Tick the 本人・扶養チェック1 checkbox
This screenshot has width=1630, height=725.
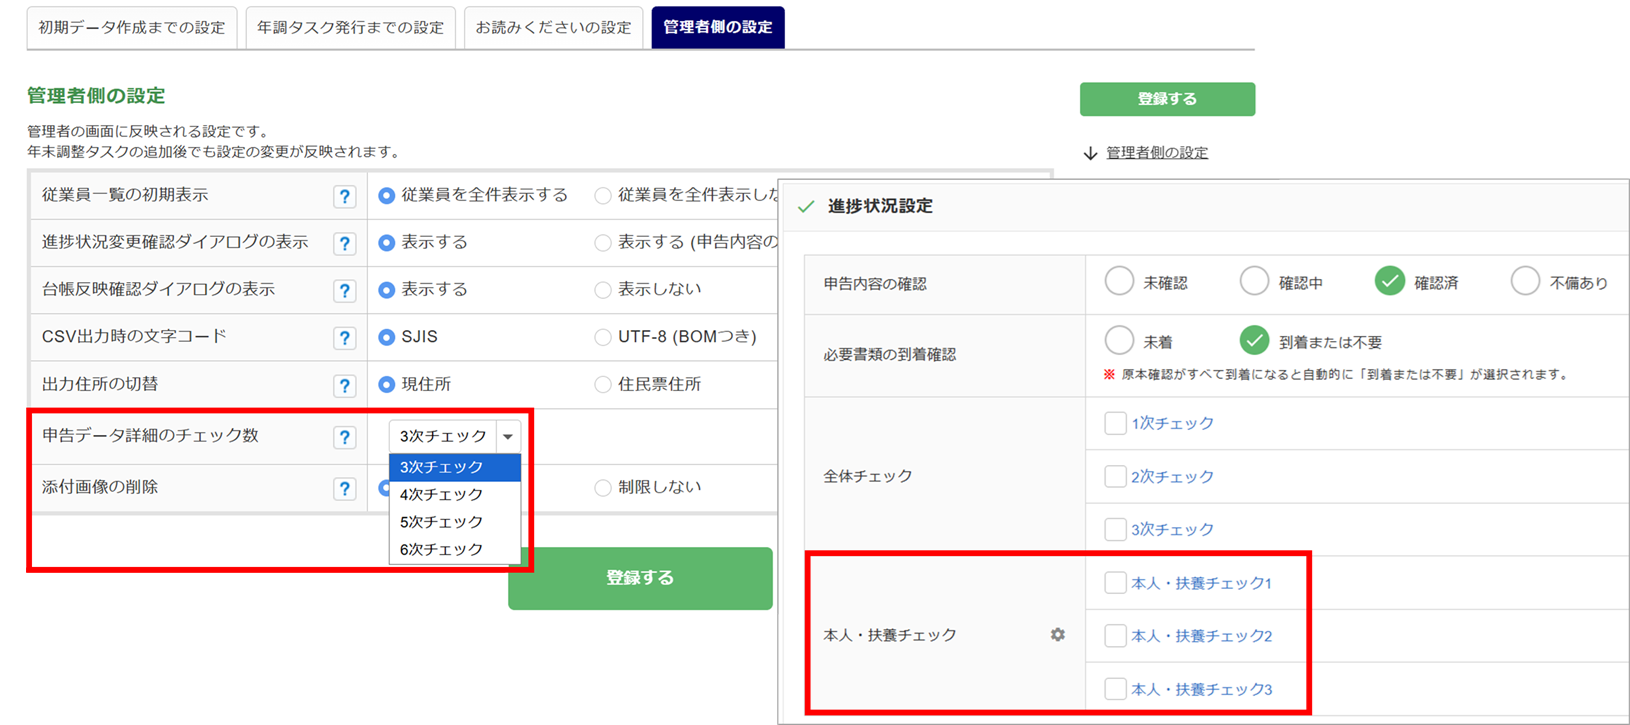(1115, 583)
